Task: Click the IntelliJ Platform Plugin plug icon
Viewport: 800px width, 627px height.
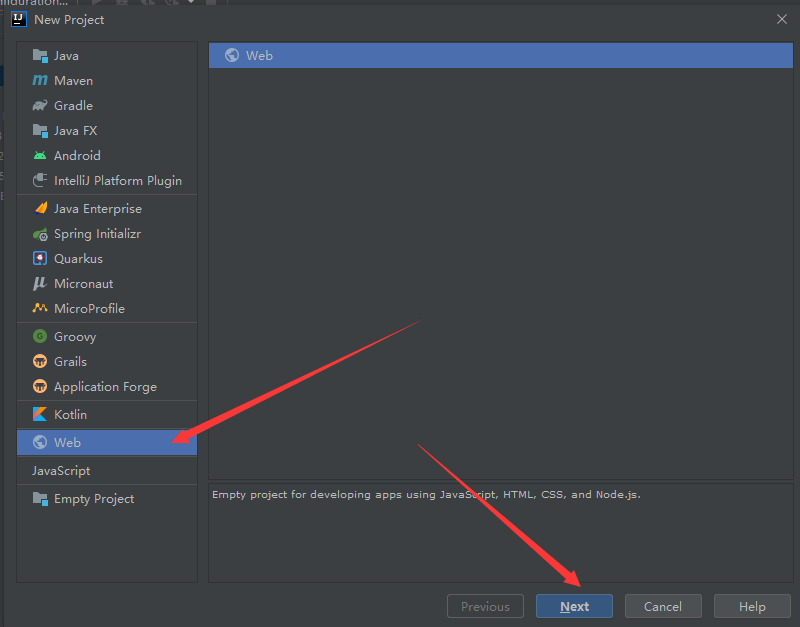Action: (x=40, y=180)
